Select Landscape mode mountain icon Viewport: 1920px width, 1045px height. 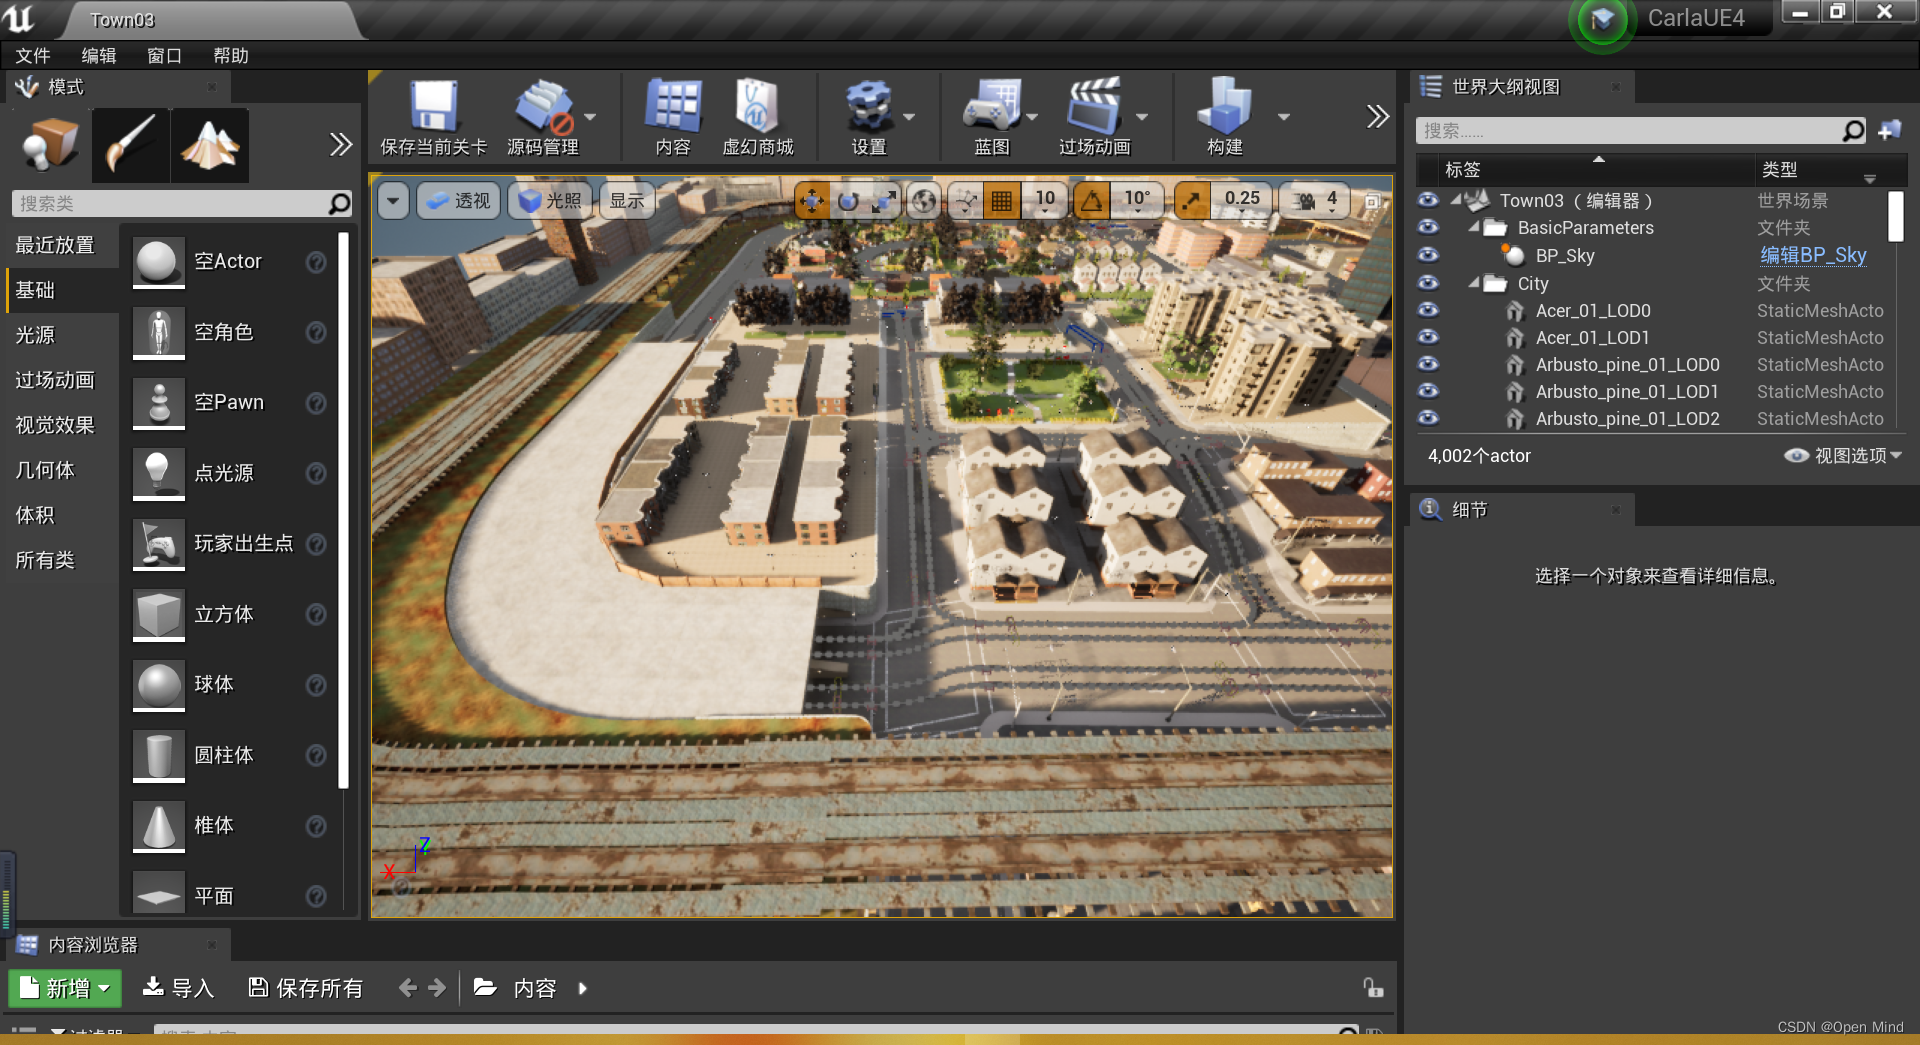pos(210,146)
